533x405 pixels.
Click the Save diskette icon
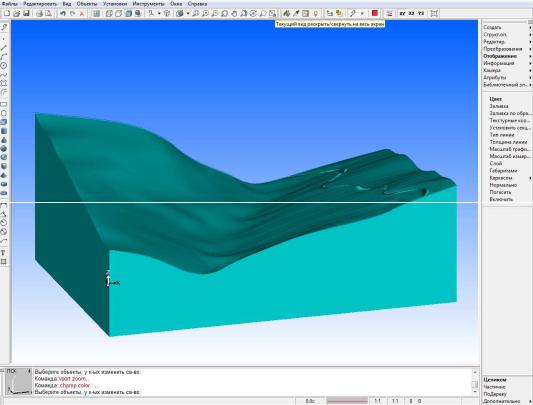tap(27, 14)
